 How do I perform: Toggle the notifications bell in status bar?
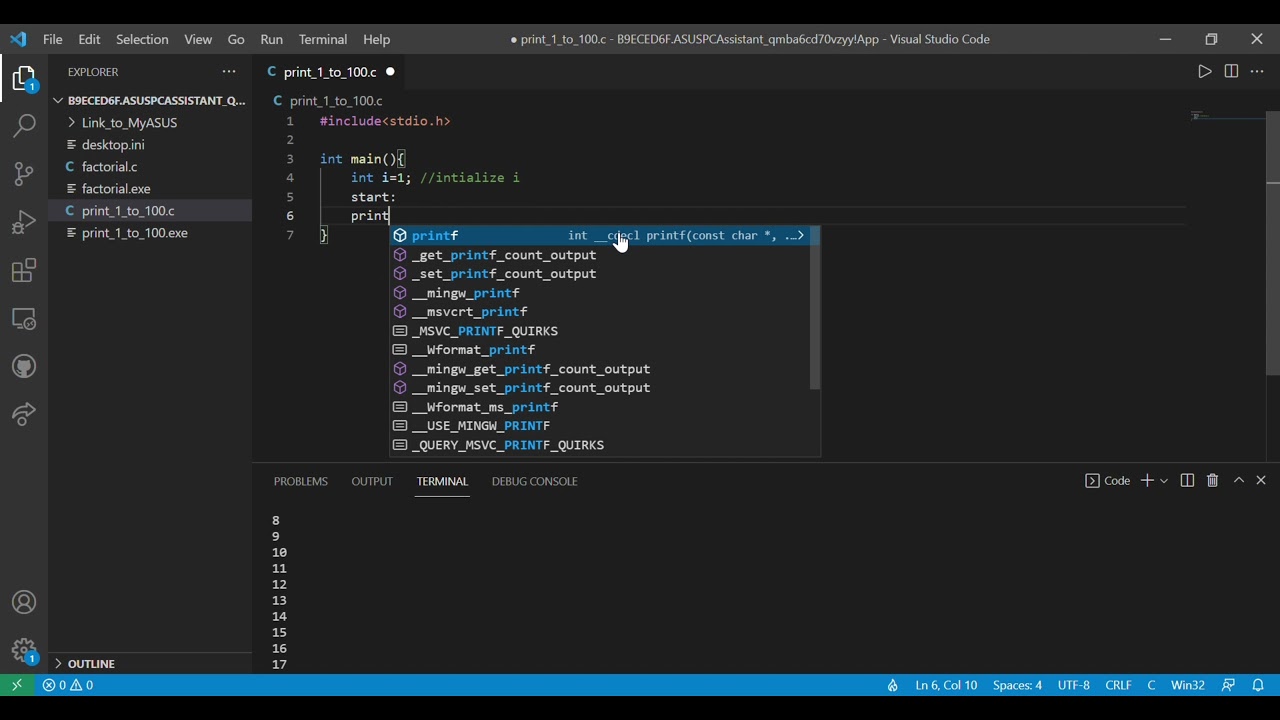[1258, 685]
